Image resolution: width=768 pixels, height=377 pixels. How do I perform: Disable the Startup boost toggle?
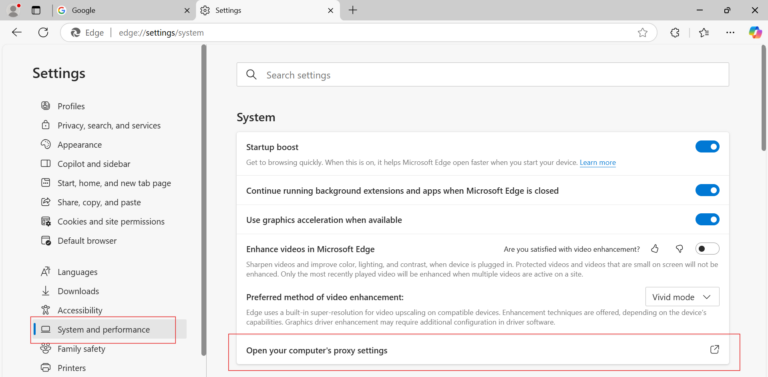[707, 146]
